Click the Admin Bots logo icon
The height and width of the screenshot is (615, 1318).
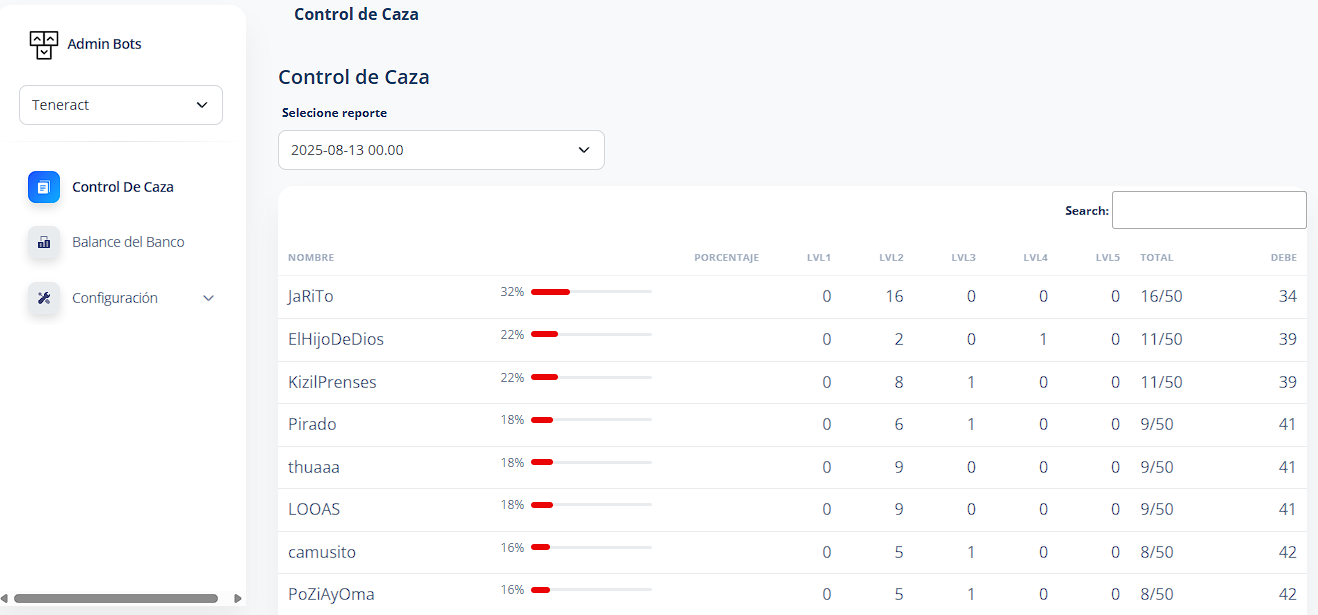(44, 44)
